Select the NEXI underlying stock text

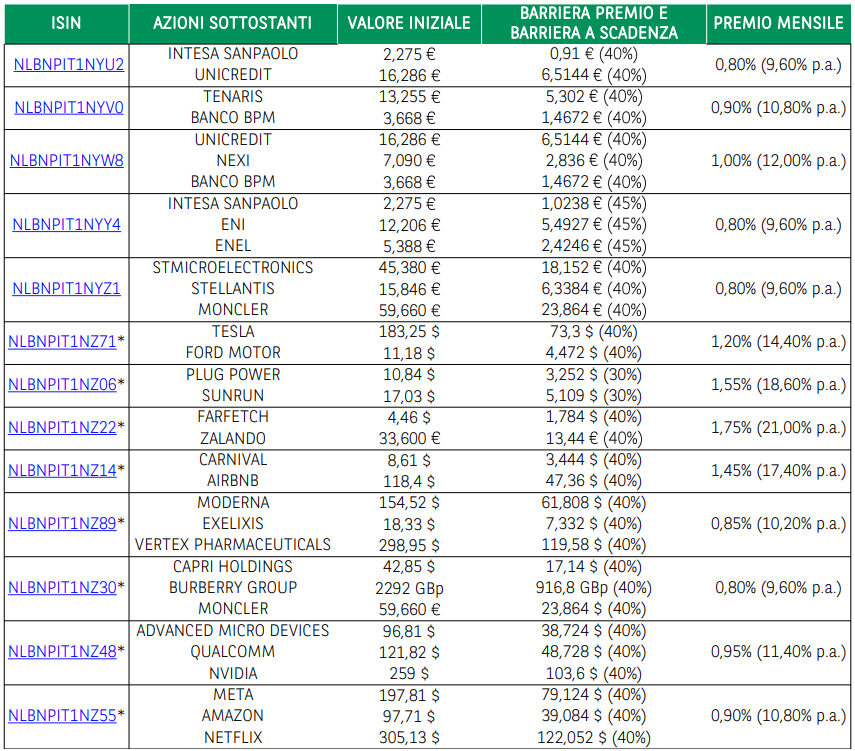pos(233,160)
